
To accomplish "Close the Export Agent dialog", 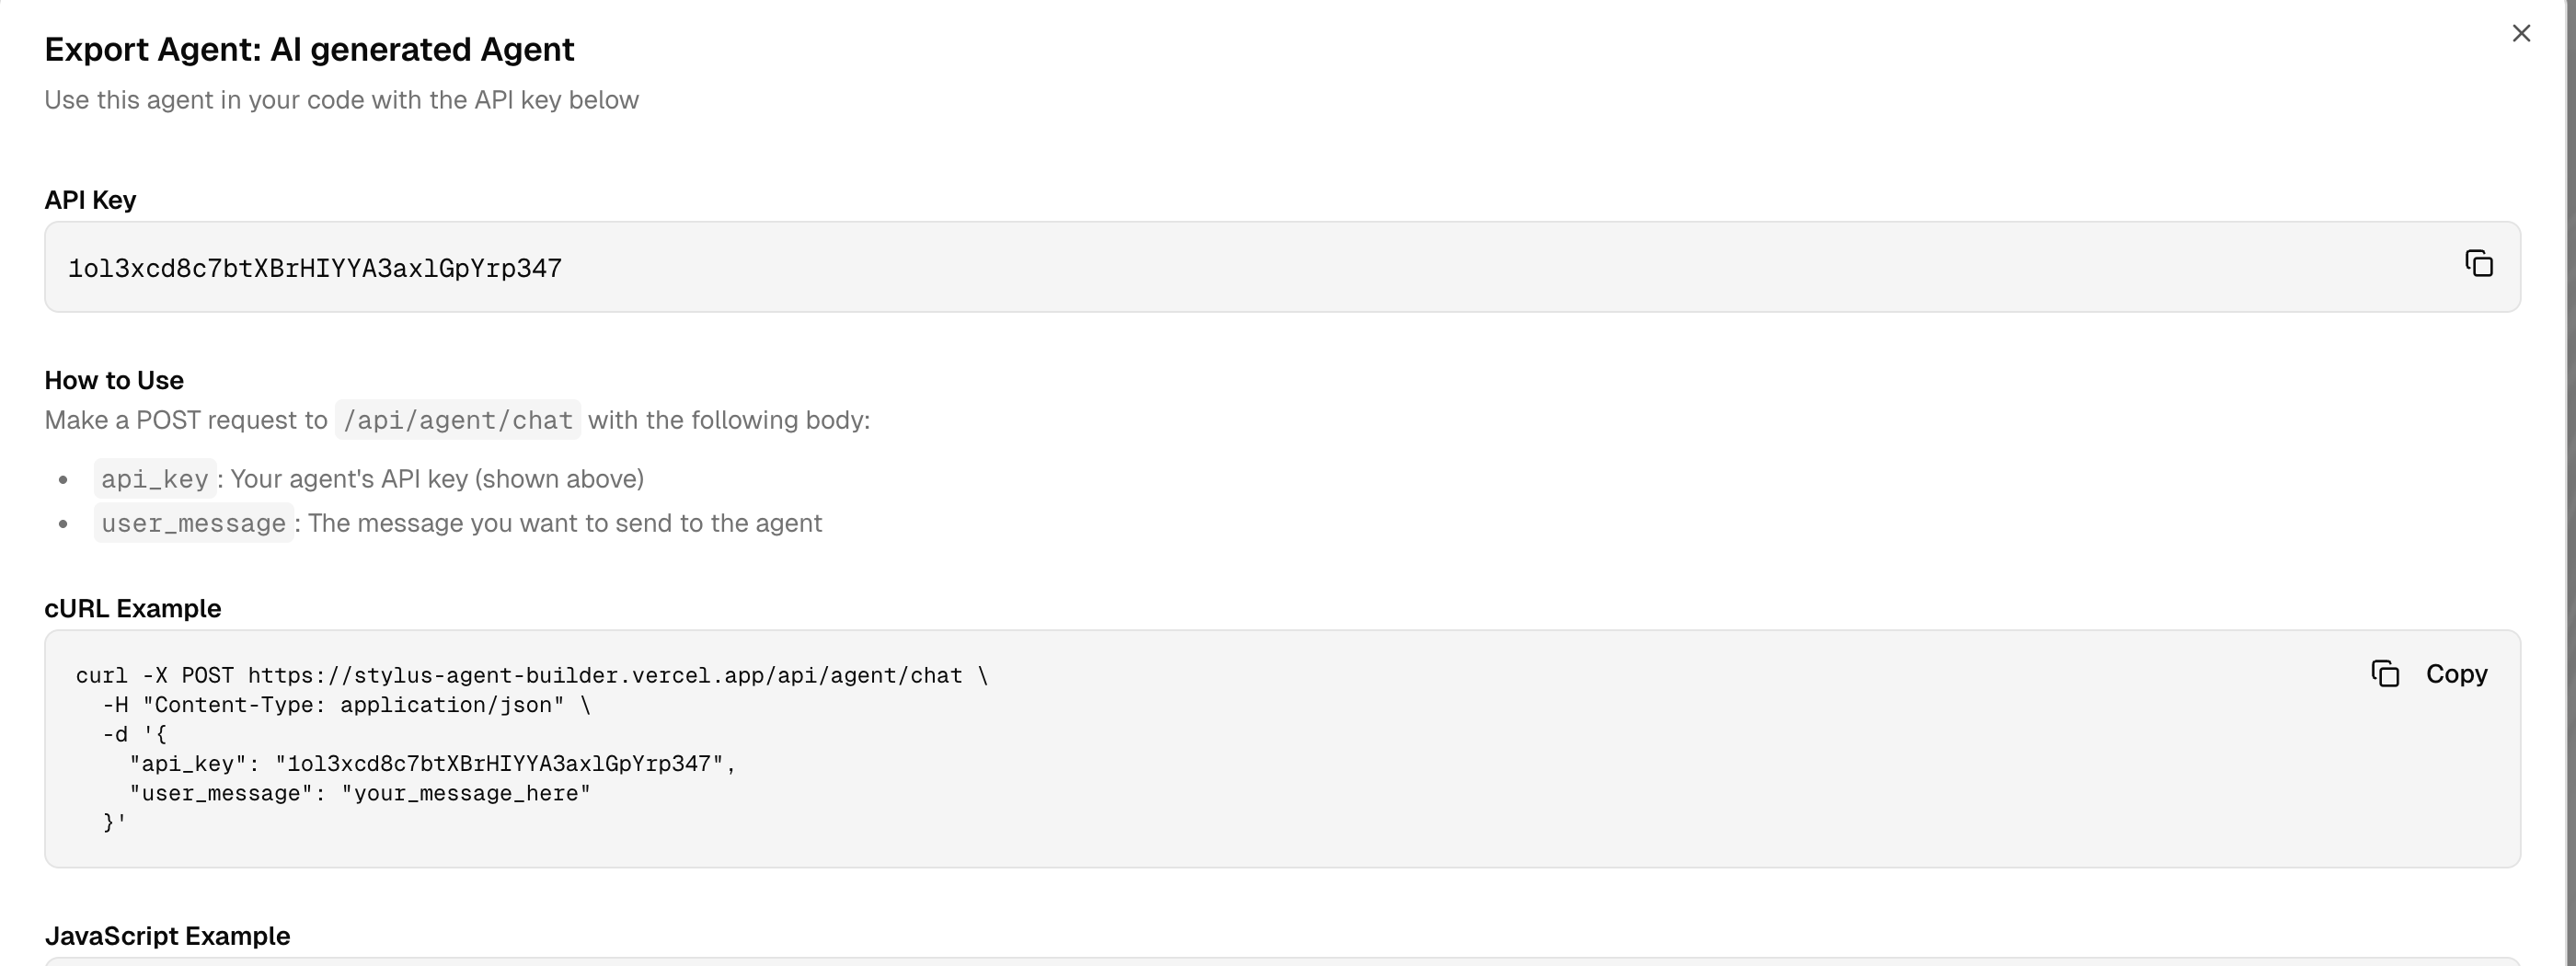I will [2521, 34].
